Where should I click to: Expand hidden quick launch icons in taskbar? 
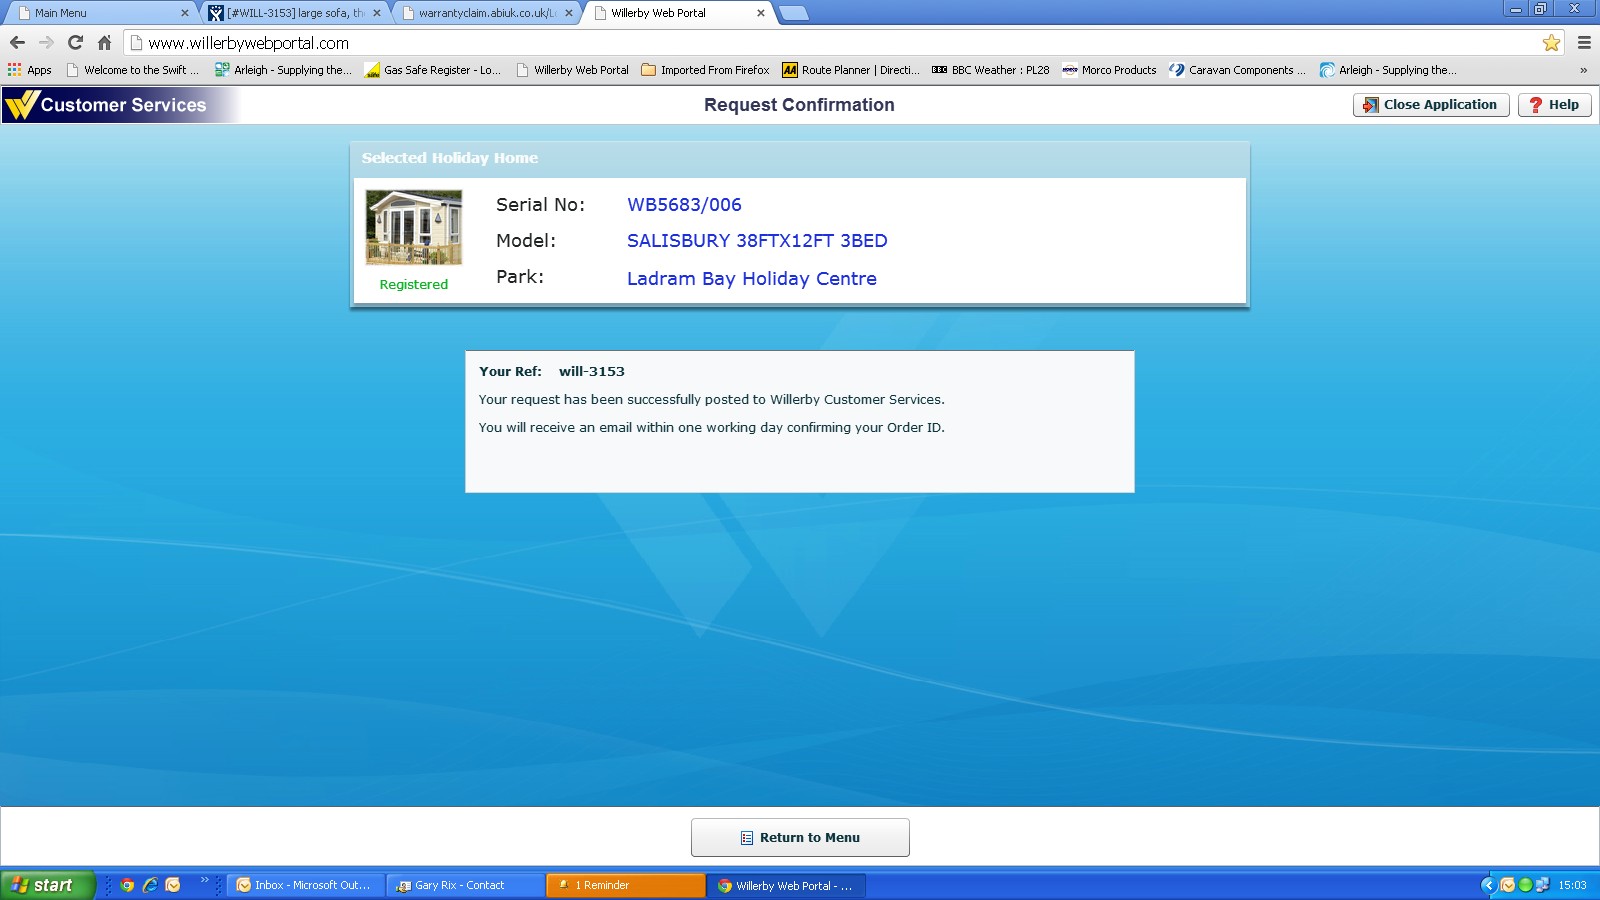pyautogui.click(x=204, y=881)
